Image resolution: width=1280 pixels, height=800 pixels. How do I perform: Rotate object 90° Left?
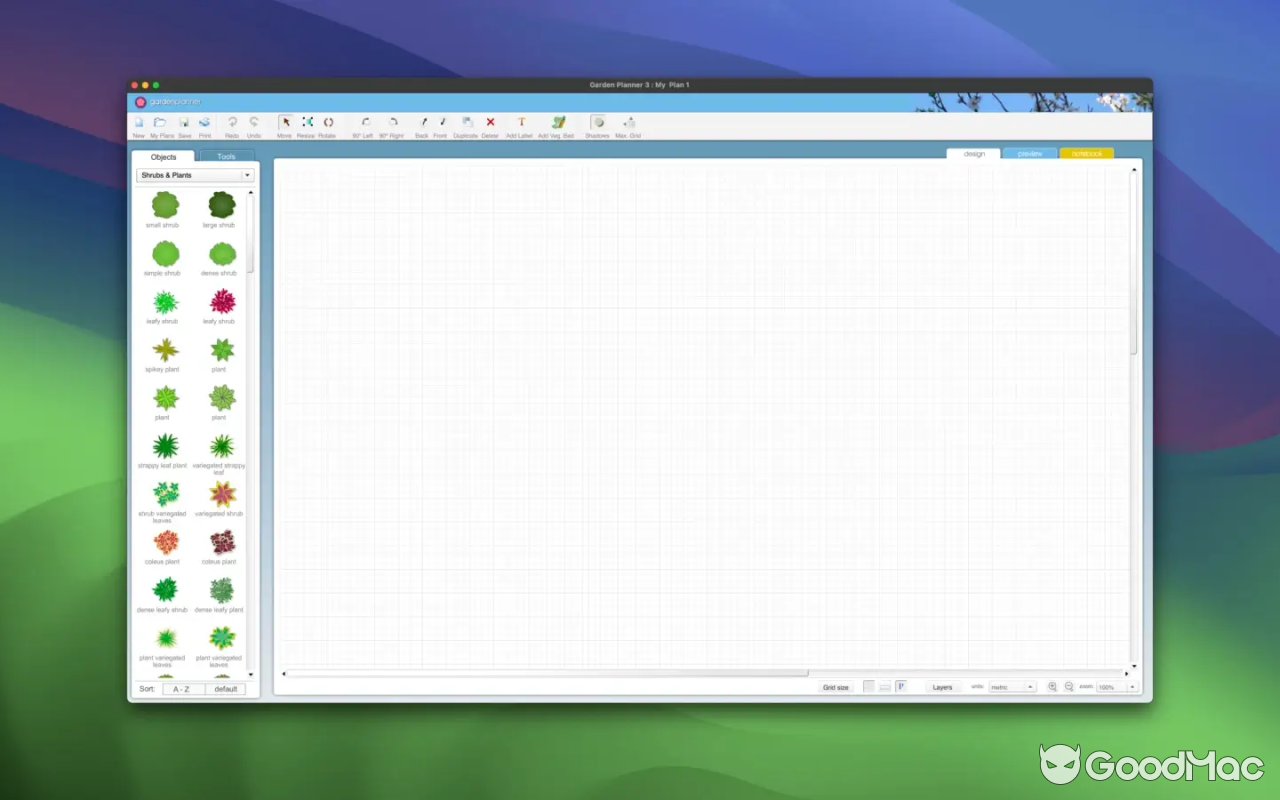click(364, 123)
